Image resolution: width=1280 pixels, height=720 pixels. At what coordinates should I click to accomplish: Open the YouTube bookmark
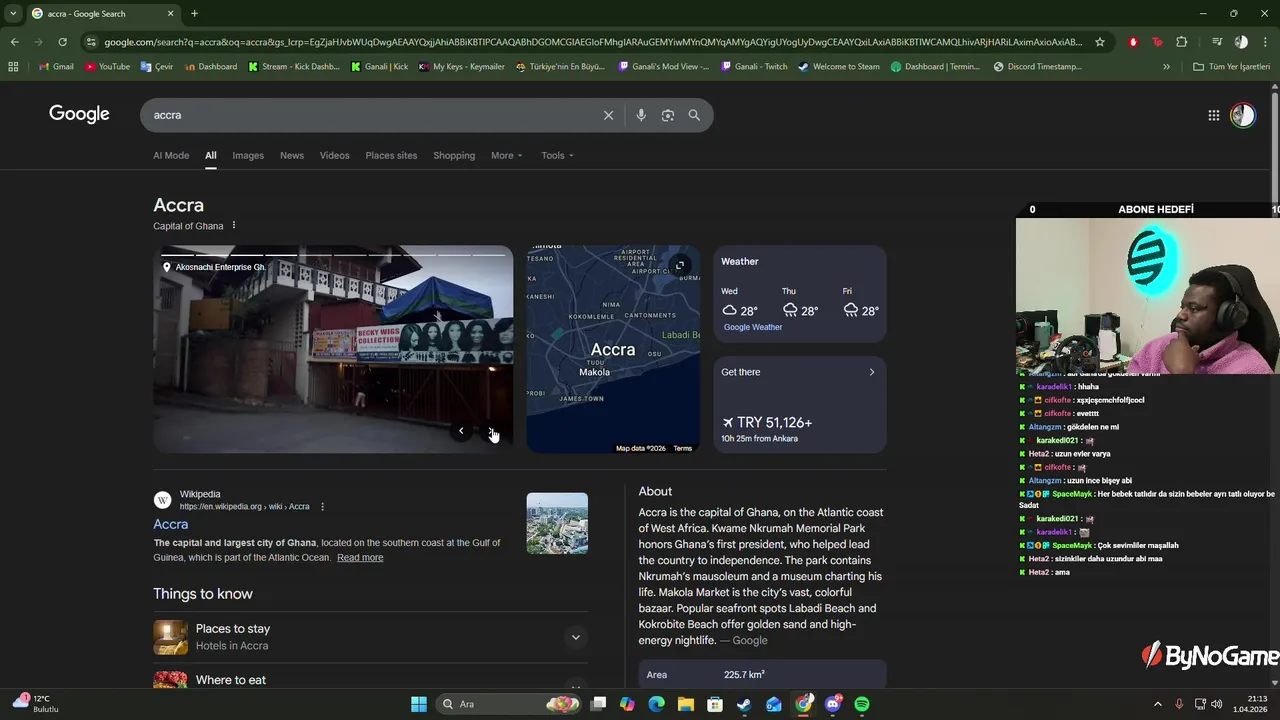[107, 67]
